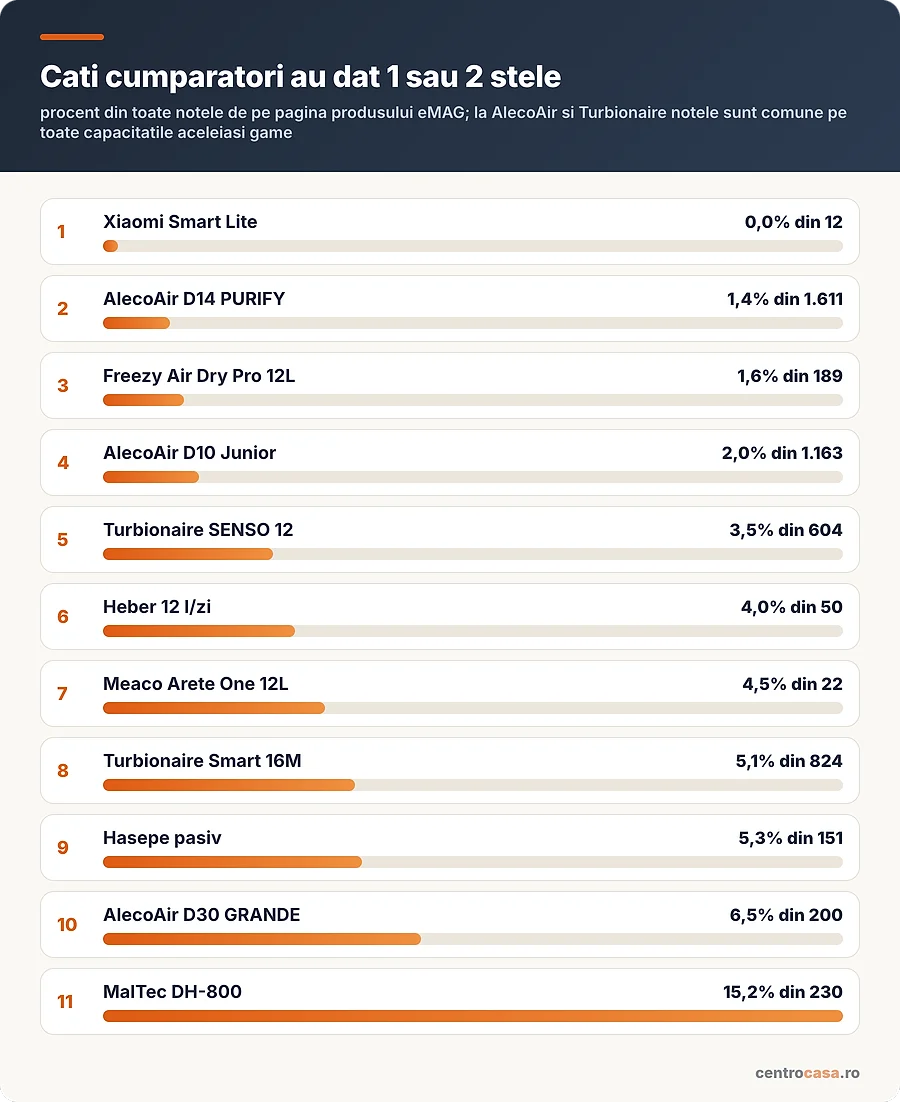Click the Freezy Air Dry Pro 12L label
Viewport: 900px width, 1102px height.
pyautogui.click(x=199, y=376)
